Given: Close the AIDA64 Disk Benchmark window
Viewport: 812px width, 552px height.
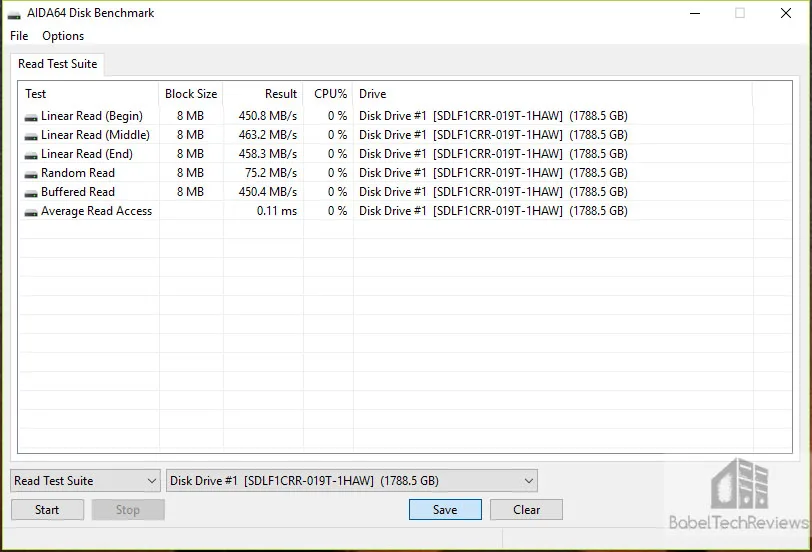Looking at the screenshot, I should 786,13.
